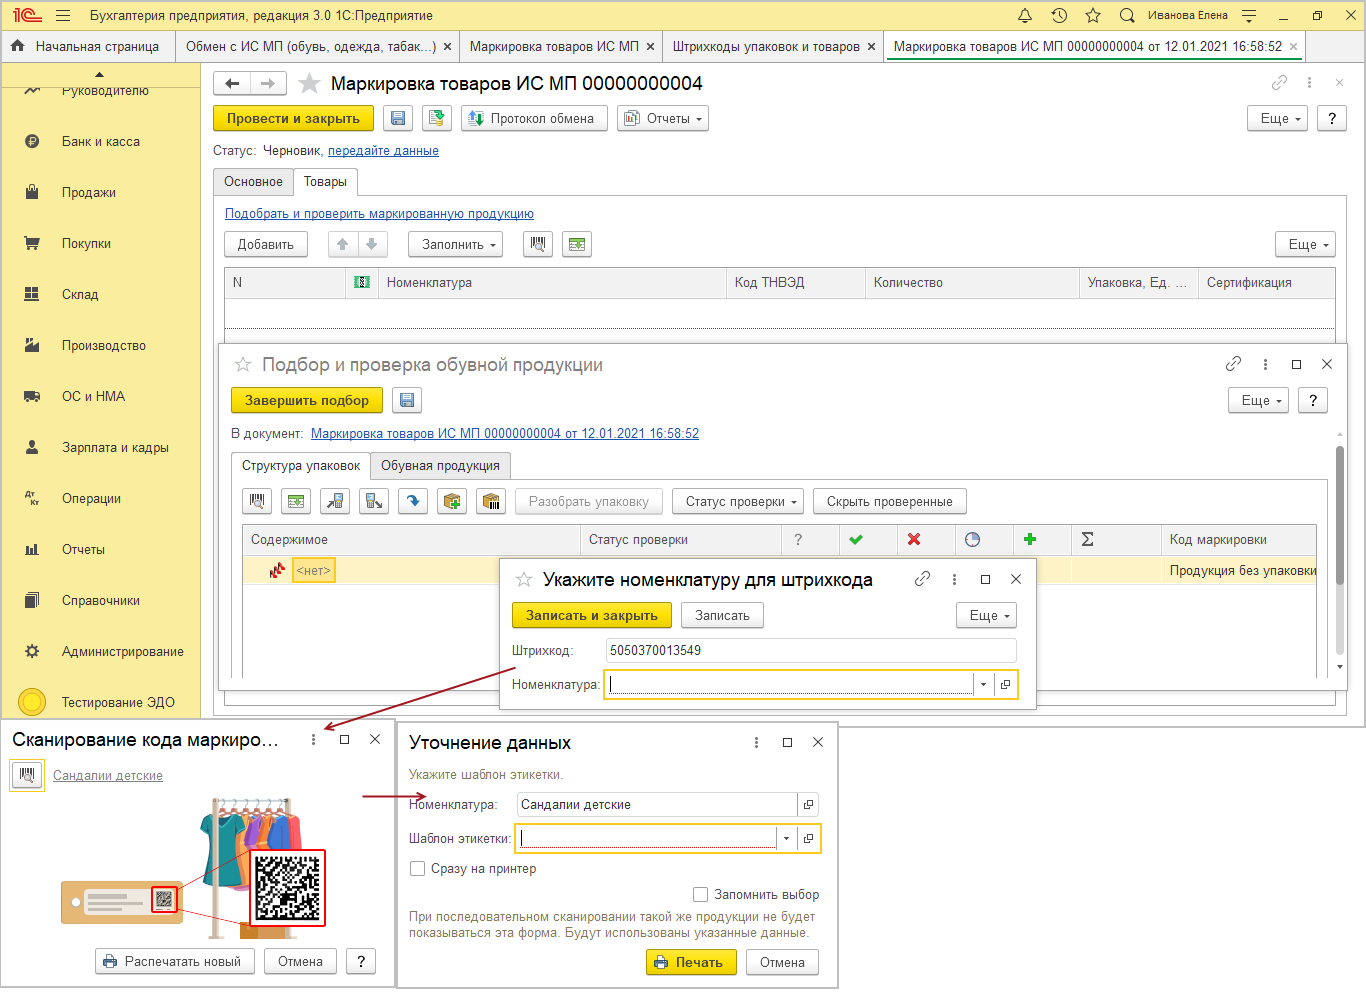This screenshot has width=1366, height=995.
Task: Click Провести и закрыть button
Action: point(293,118)
